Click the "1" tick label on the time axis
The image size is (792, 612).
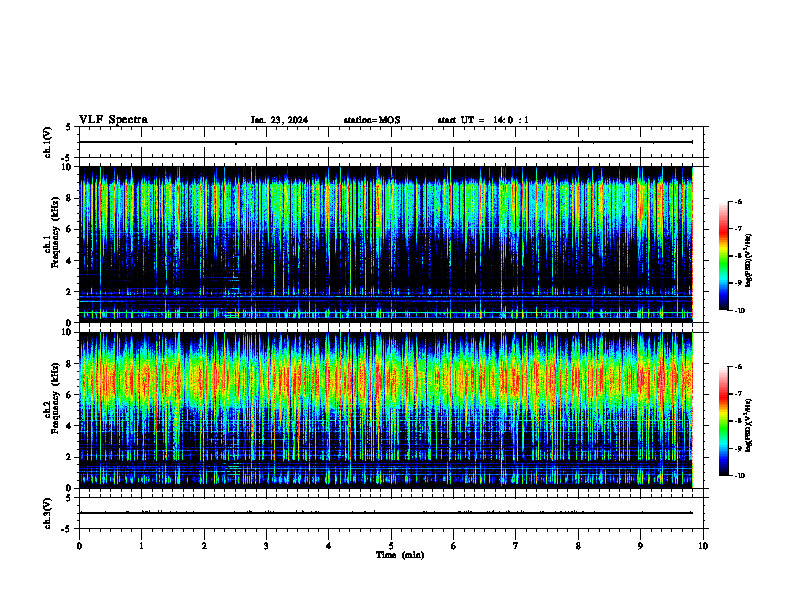click(x=141, y=546)
